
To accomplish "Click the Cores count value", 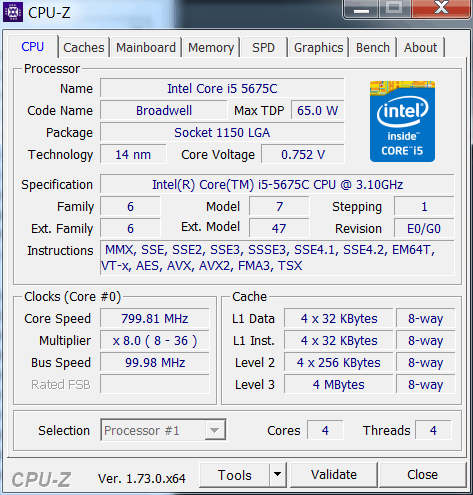I will tap(325, 430).
